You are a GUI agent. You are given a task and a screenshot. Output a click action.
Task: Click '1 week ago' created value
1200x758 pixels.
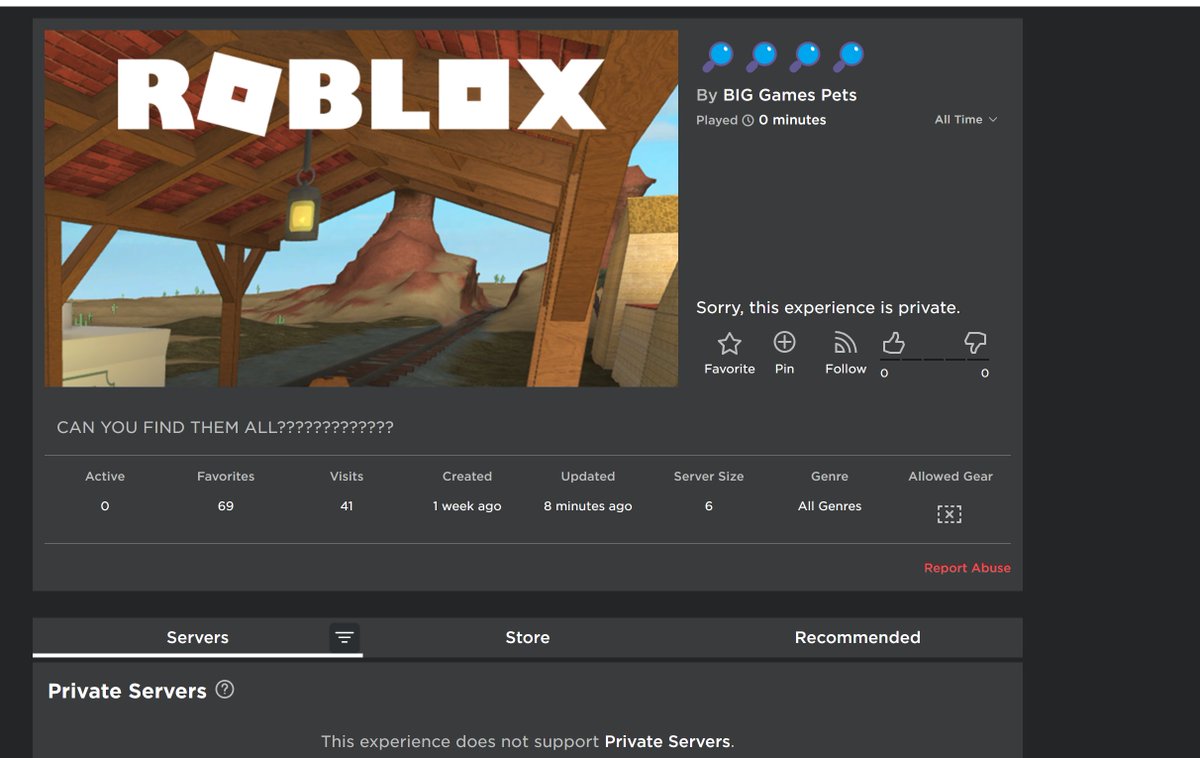click(x=467, y=506)
